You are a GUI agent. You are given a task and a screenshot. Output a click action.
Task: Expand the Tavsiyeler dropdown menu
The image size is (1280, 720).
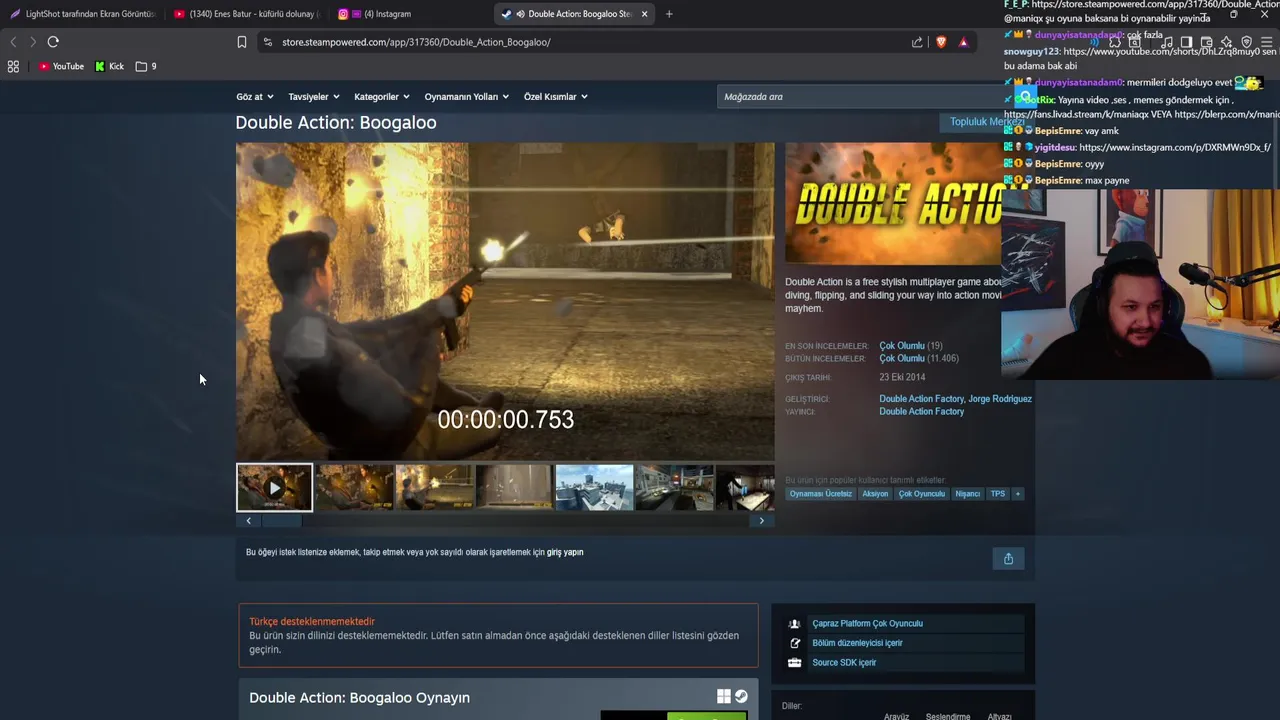314,97
